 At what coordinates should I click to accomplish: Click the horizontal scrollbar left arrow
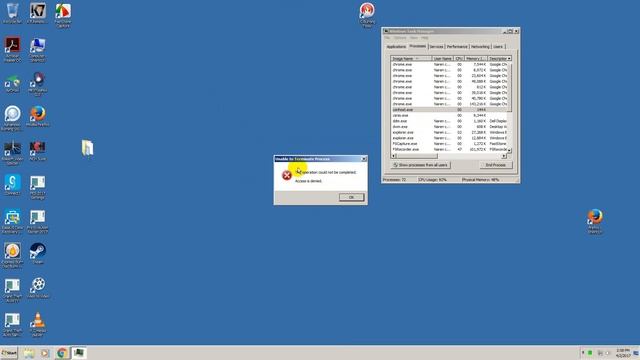click(x=393, y=156)
